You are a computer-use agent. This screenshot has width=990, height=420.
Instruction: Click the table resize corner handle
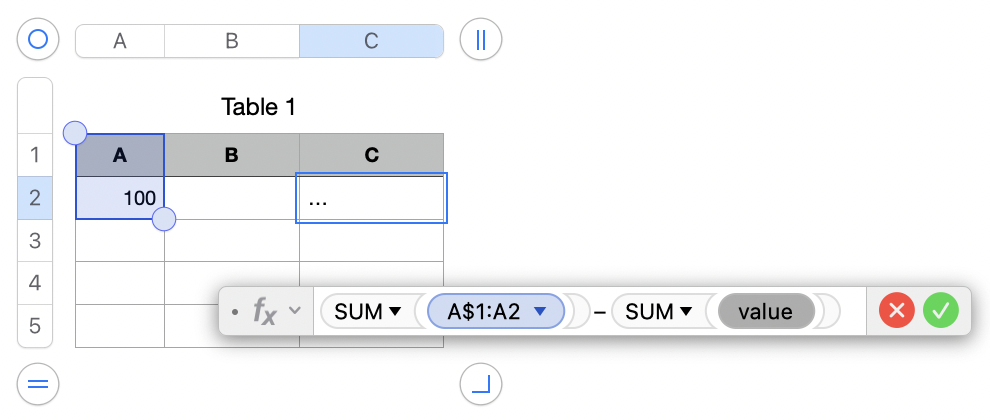pos(480,384)
